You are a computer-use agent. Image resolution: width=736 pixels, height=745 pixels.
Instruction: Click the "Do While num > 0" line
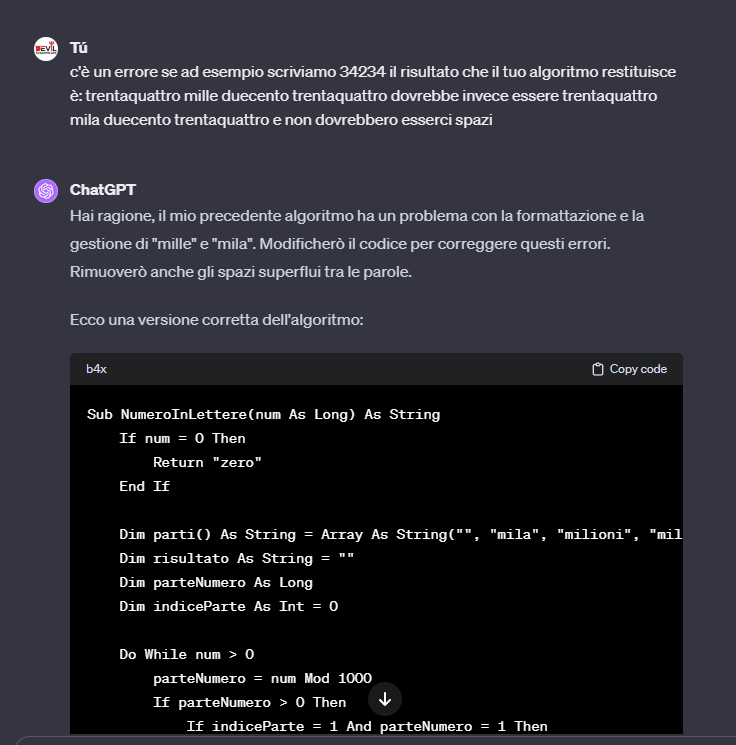tap(186, 654)
